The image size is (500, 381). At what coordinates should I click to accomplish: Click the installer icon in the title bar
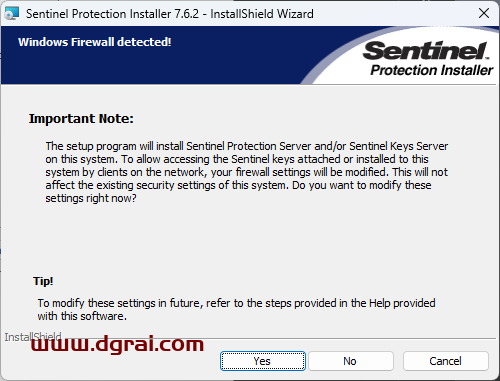pos(12,14)
